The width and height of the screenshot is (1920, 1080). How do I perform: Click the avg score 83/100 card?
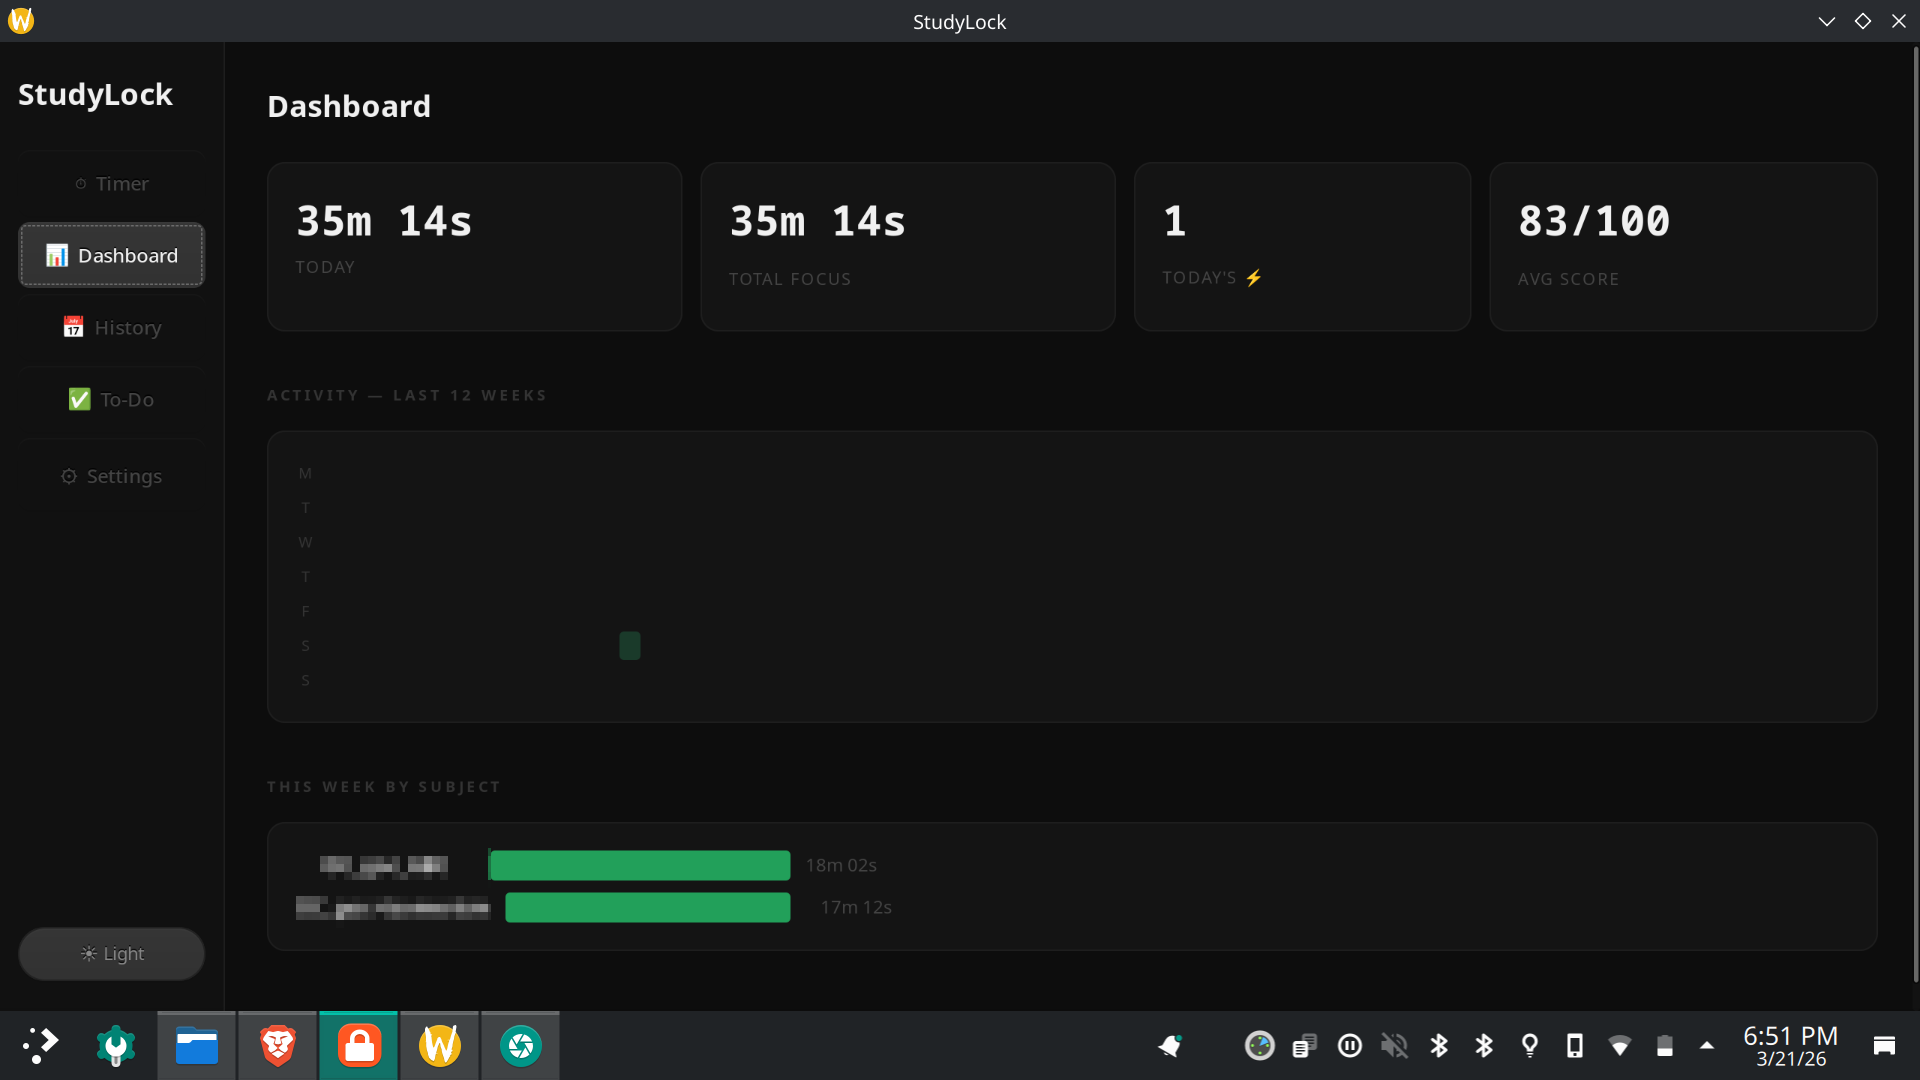pos(1682,247)
